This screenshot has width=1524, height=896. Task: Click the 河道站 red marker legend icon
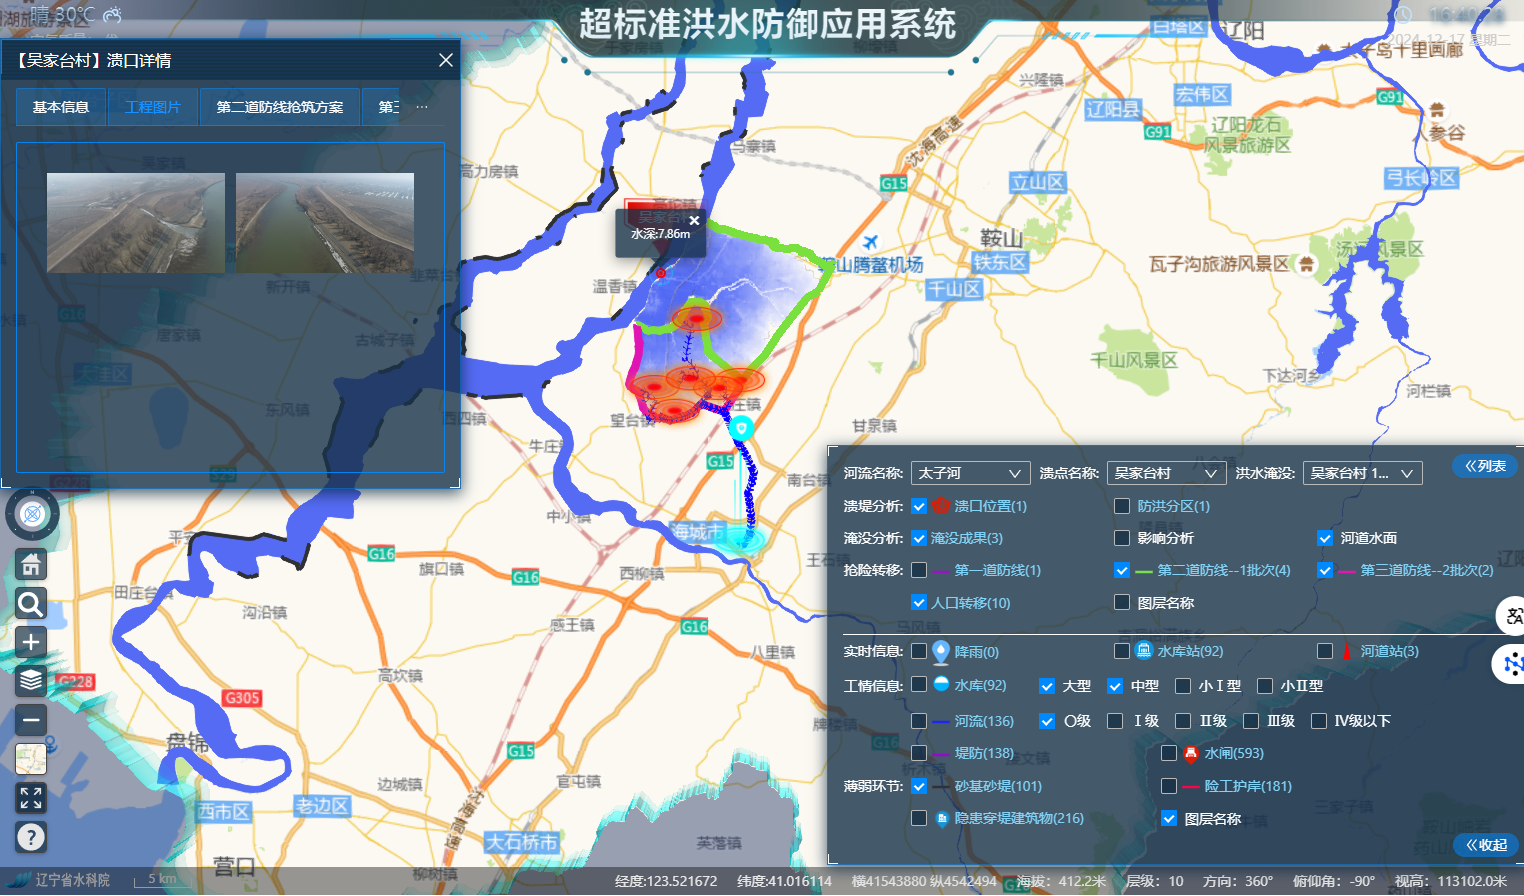(x=1346, y=651)
